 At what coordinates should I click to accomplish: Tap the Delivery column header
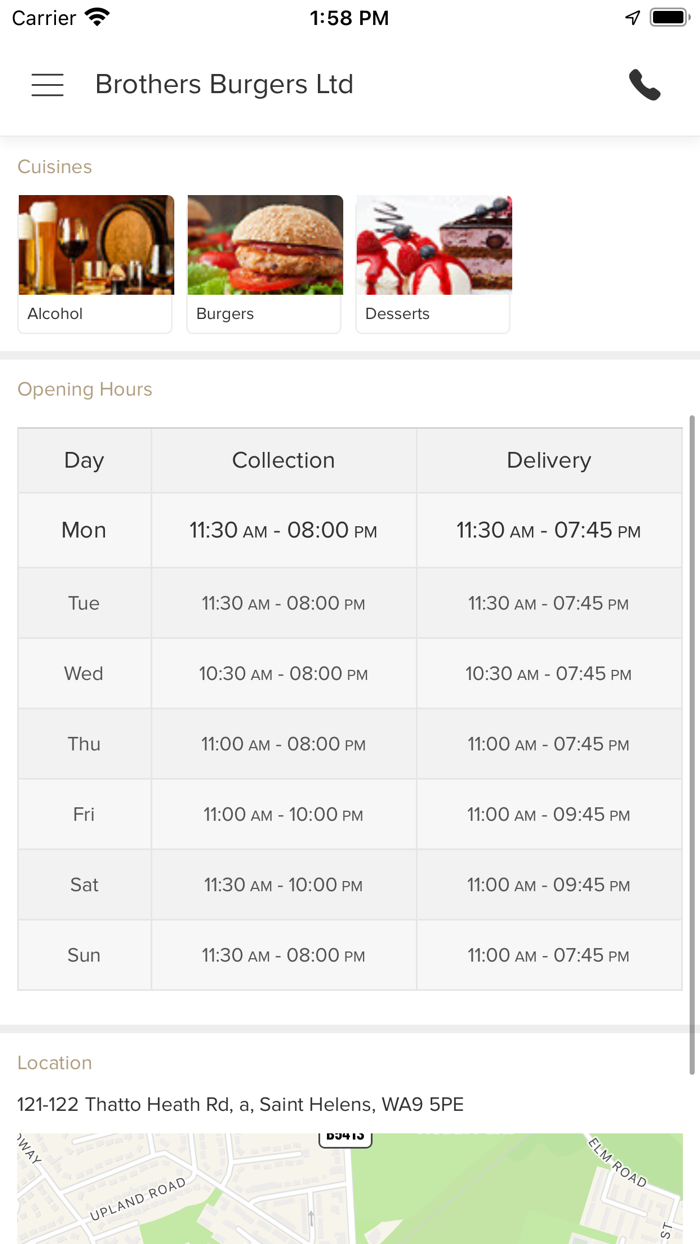(x=549, y=460)
